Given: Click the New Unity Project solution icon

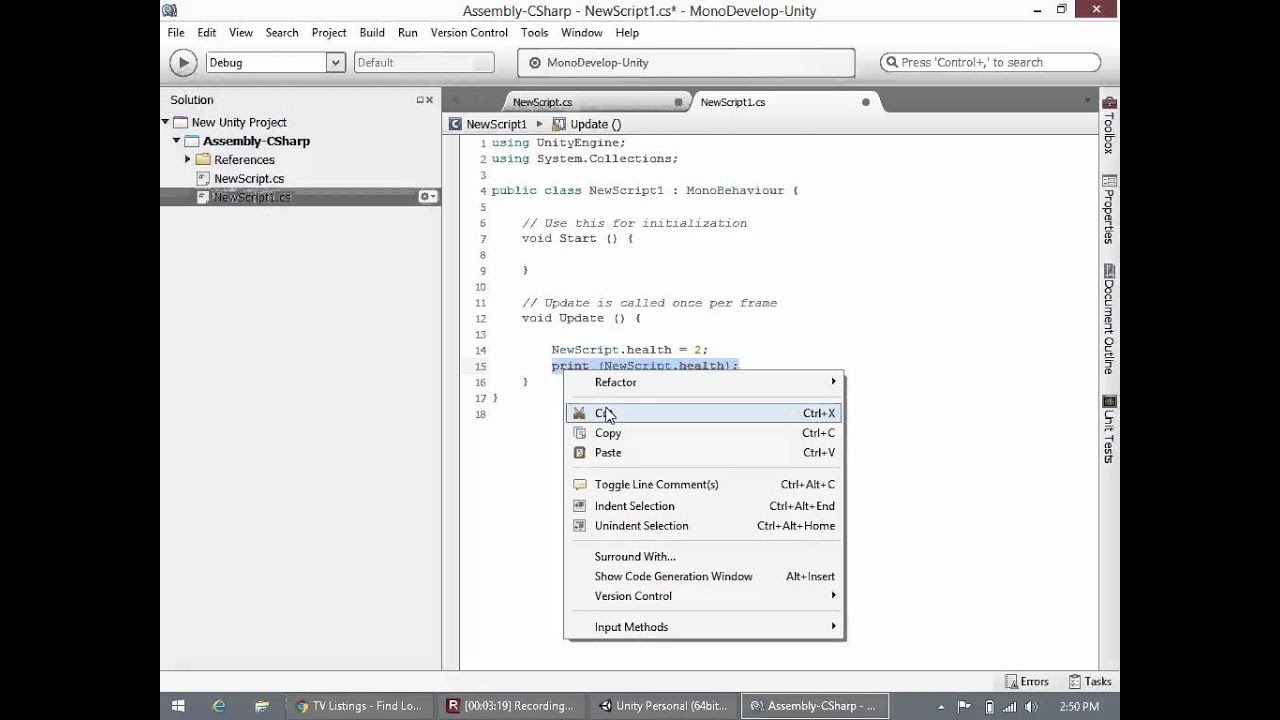Looking at the screenshot, I should (x=181, y=122).
